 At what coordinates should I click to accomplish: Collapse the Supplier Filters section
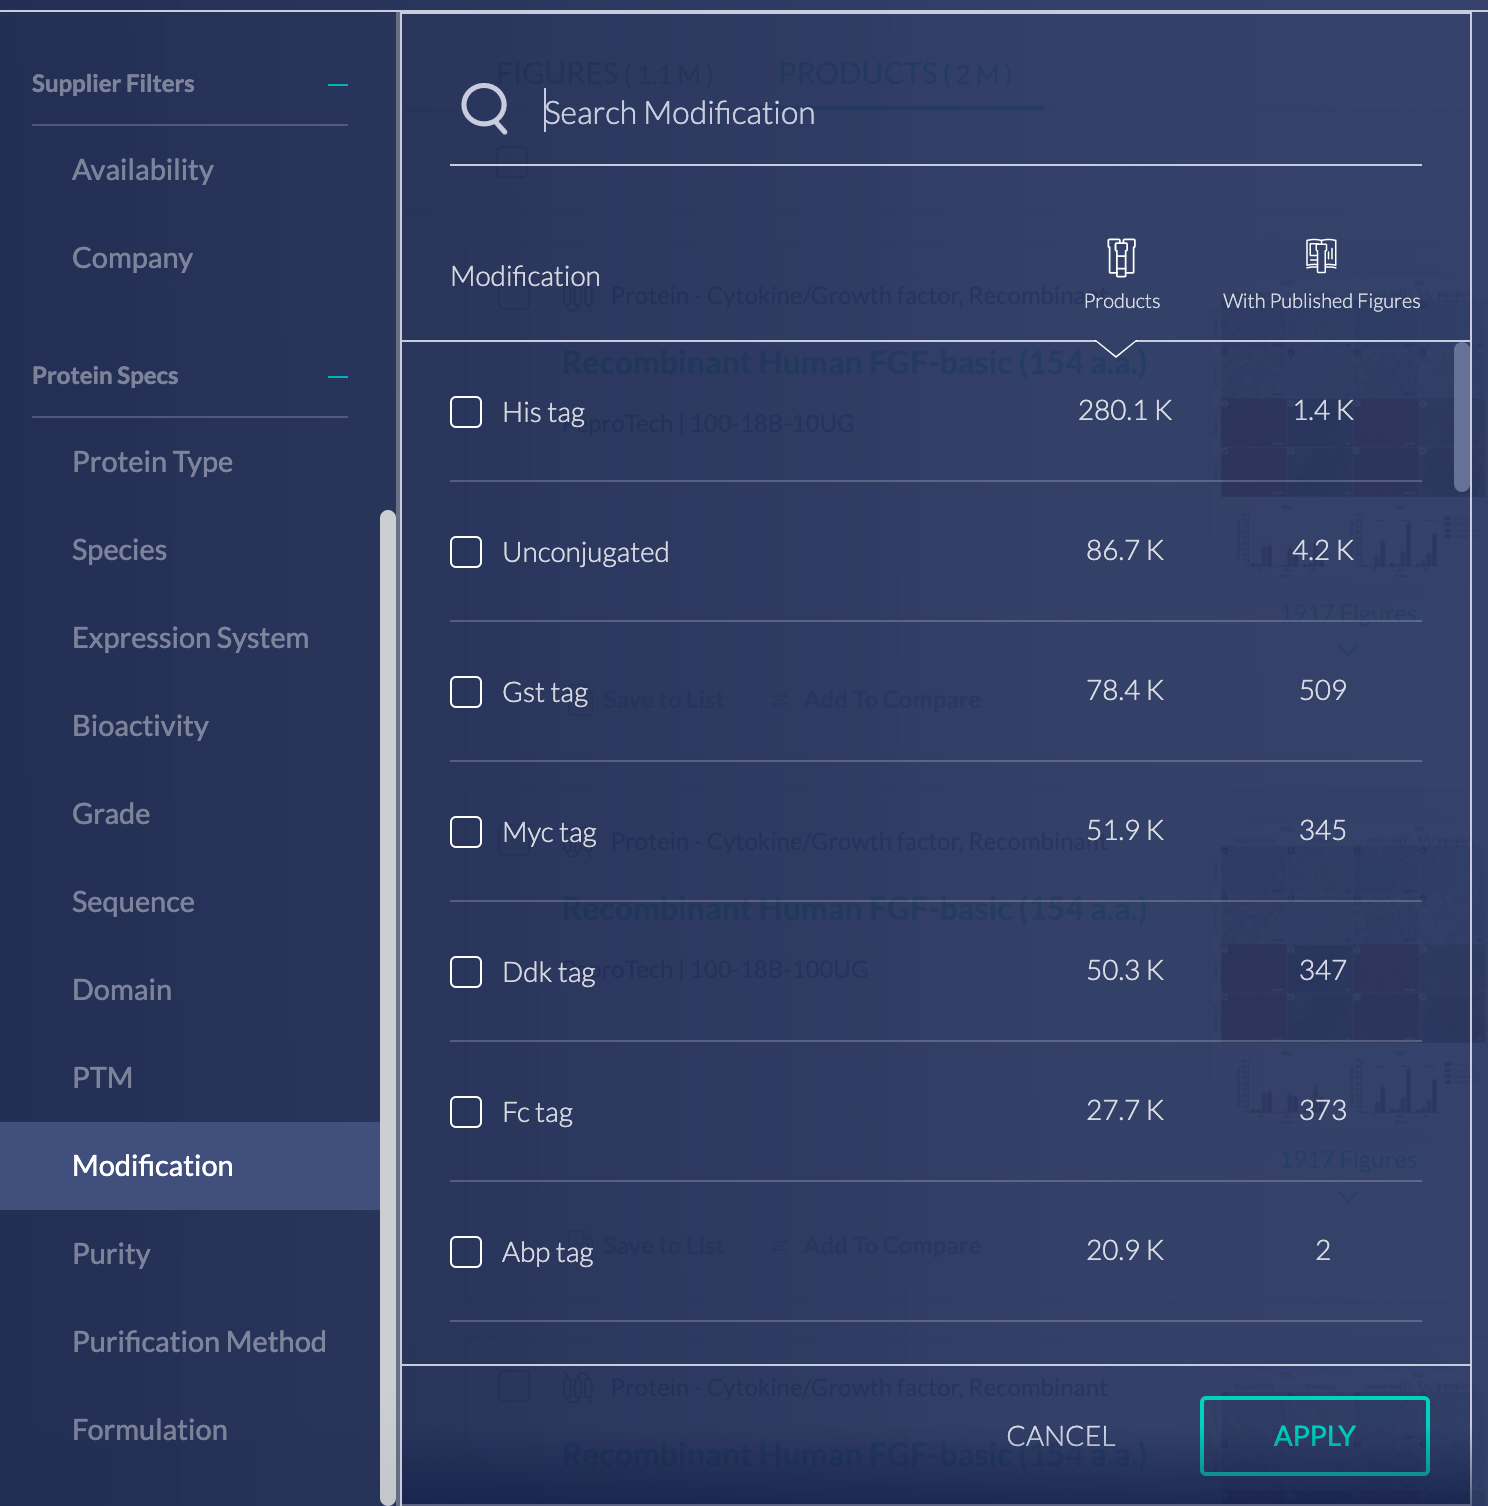coord(338,85)
